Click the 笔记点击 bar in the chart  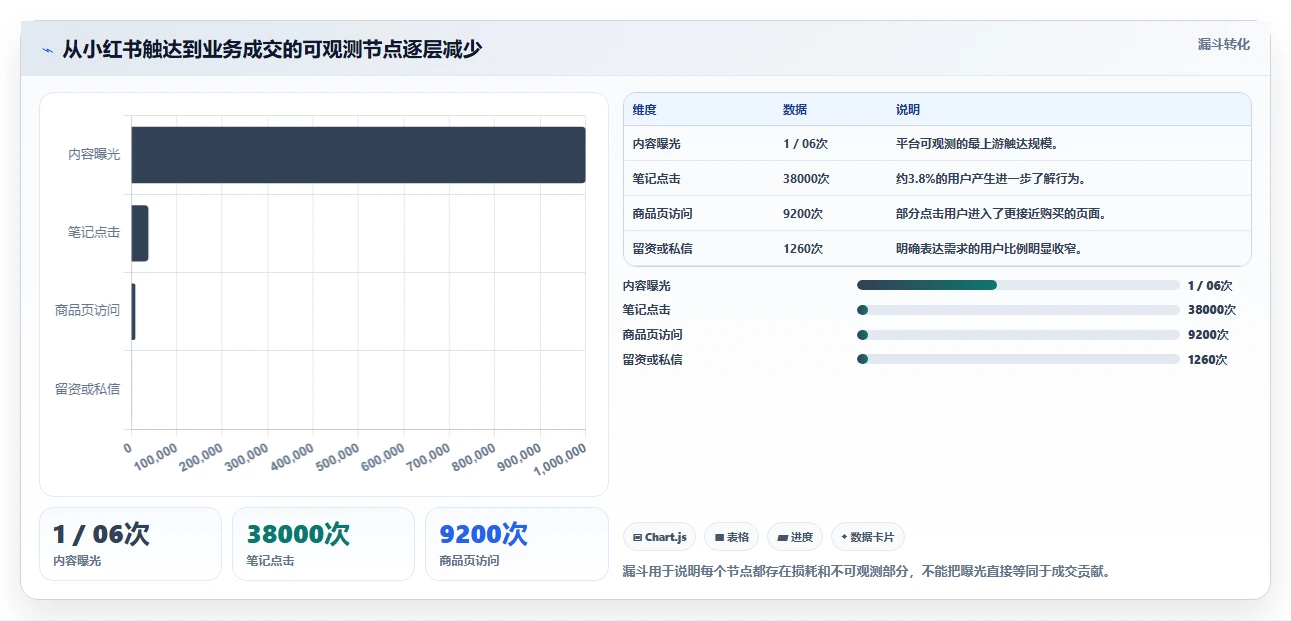[140, 233]
